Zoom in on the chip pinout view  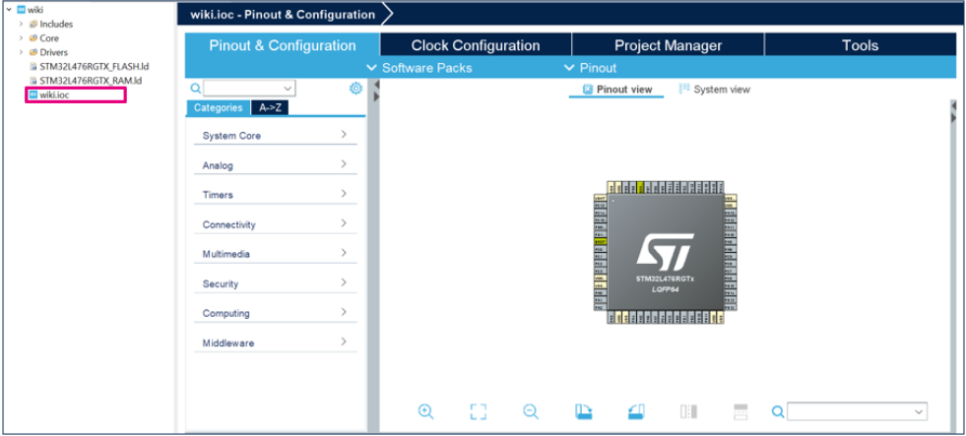(x=426, y=411)
